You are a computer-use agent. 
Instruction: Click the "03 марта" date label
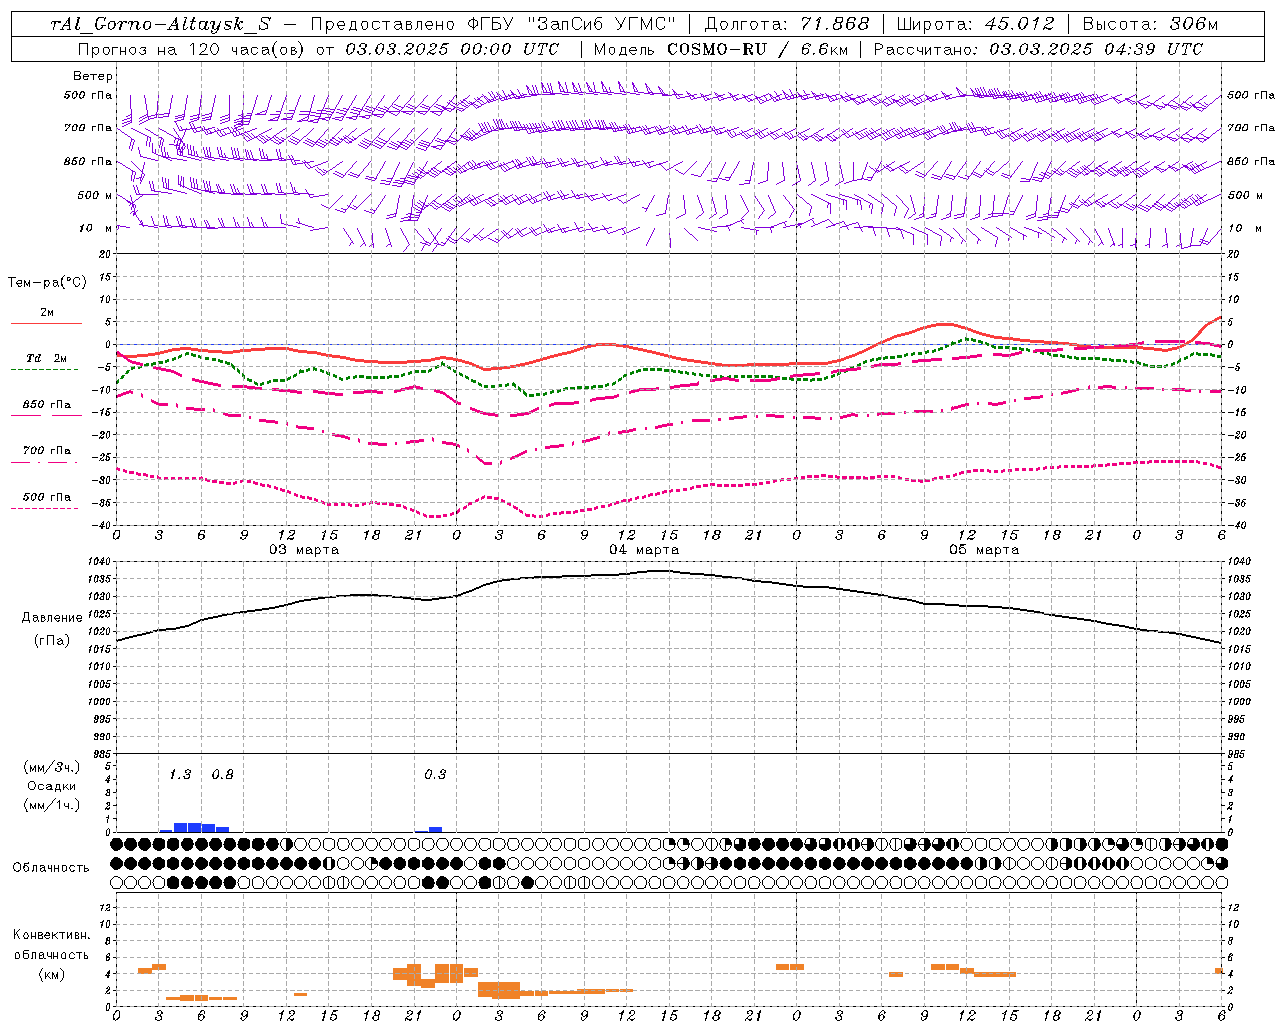pyautogui.click(x=305, y=550)
